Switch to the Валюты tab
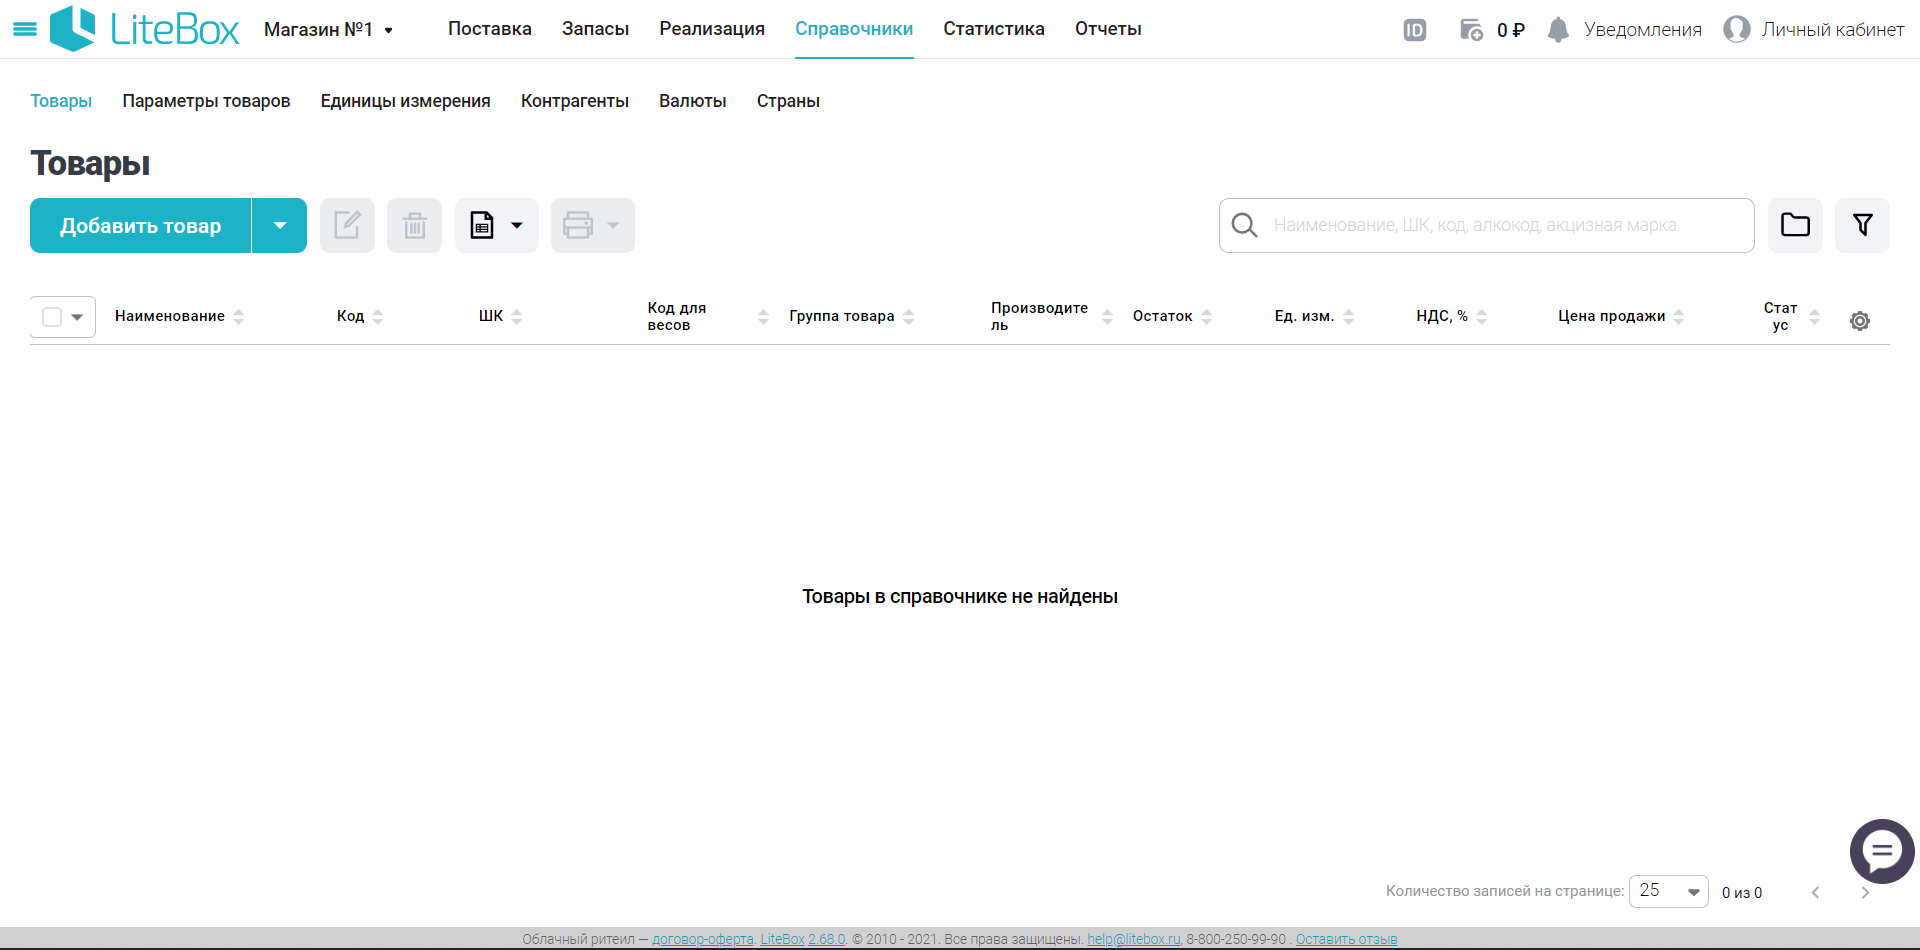The image size is (1920, 950). tap(693, 101)
